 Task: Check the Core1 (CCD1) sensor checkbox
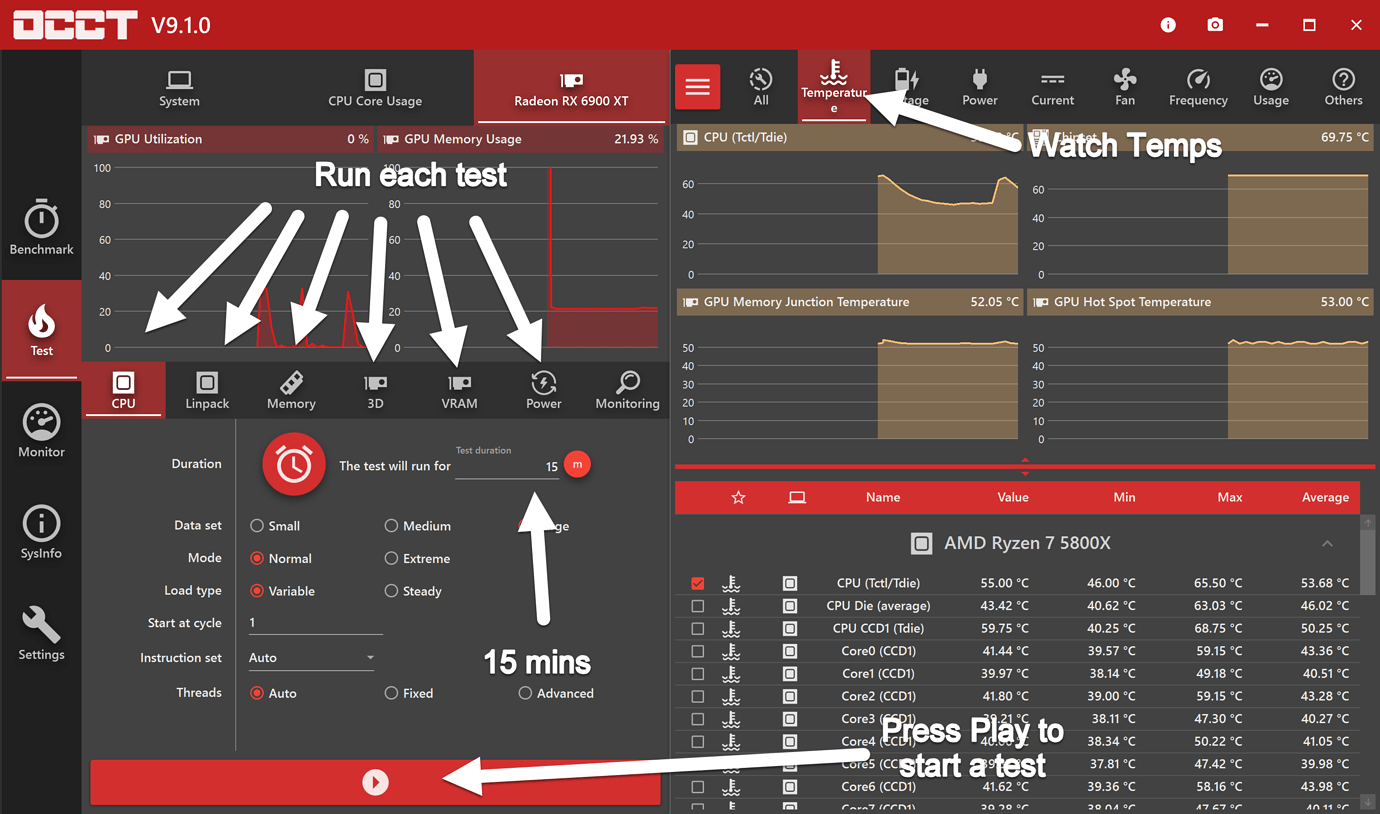tap(698, 674)
